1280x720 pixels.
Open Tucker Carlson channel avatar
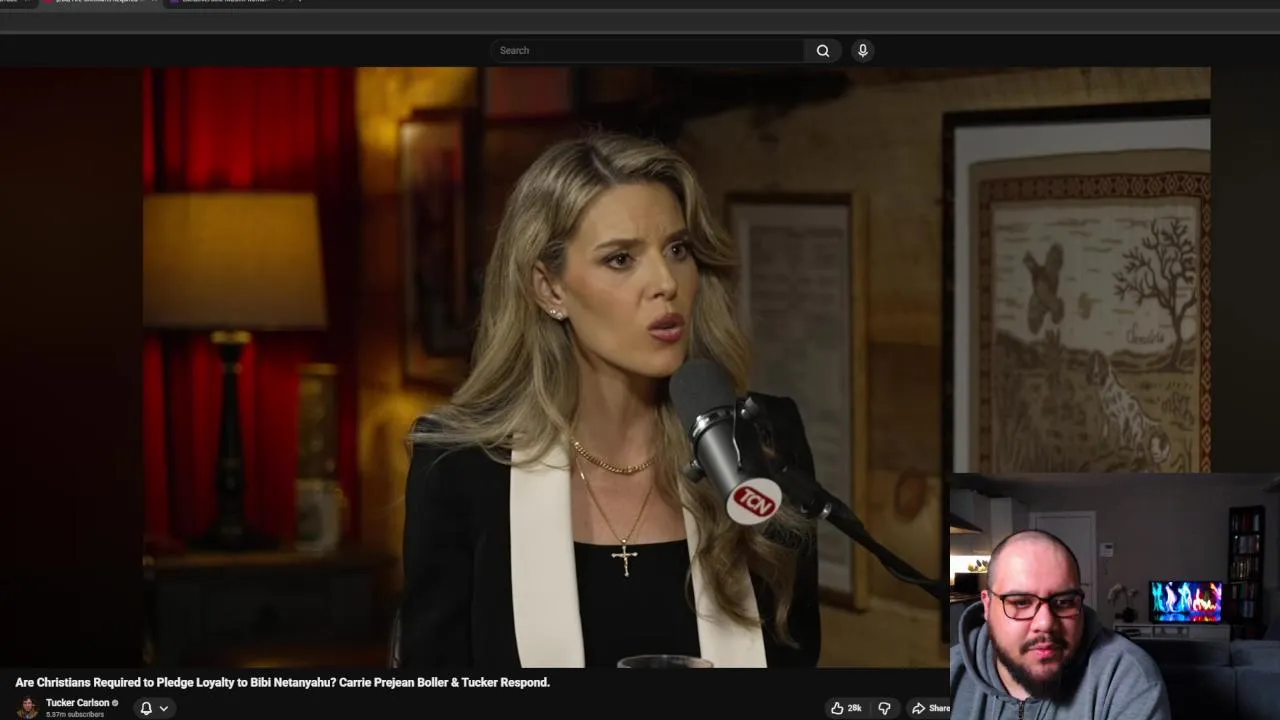point(28,707)
